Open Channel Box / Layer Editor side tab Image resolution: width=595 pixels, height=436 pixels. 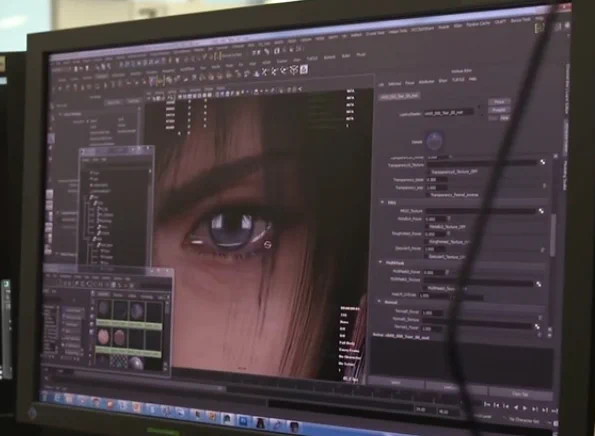[568, 88]
